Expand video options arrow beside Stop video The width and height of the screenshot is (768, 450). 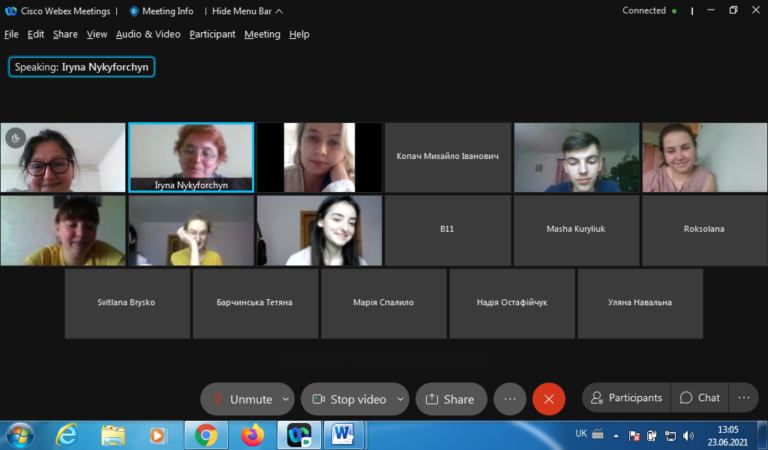400,399
